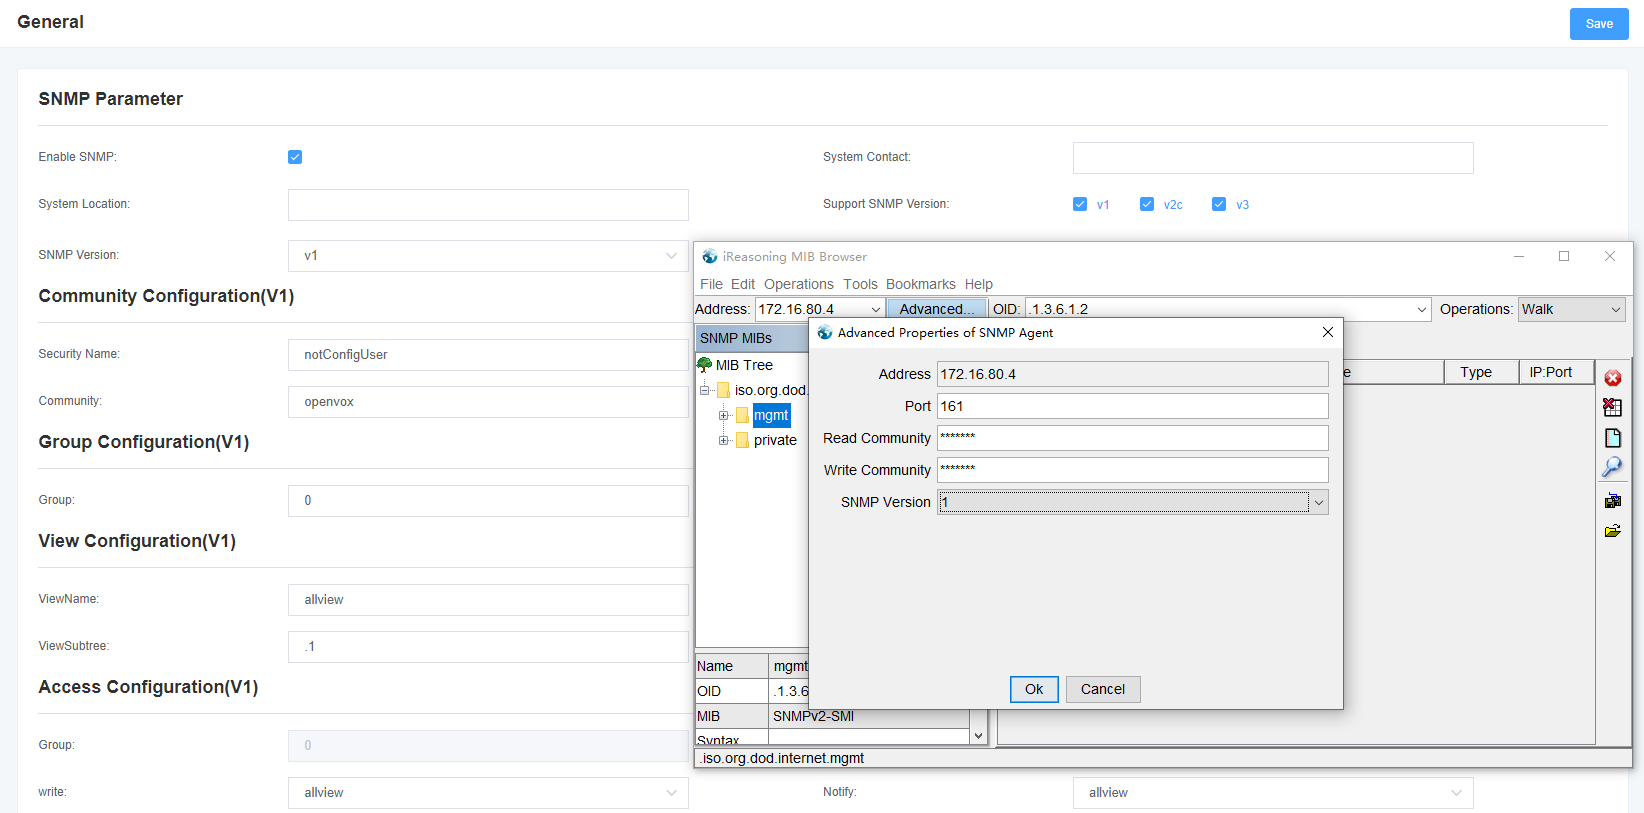
Task: Uncheck the v3 support version checkbox
Action: [1219, 204]
